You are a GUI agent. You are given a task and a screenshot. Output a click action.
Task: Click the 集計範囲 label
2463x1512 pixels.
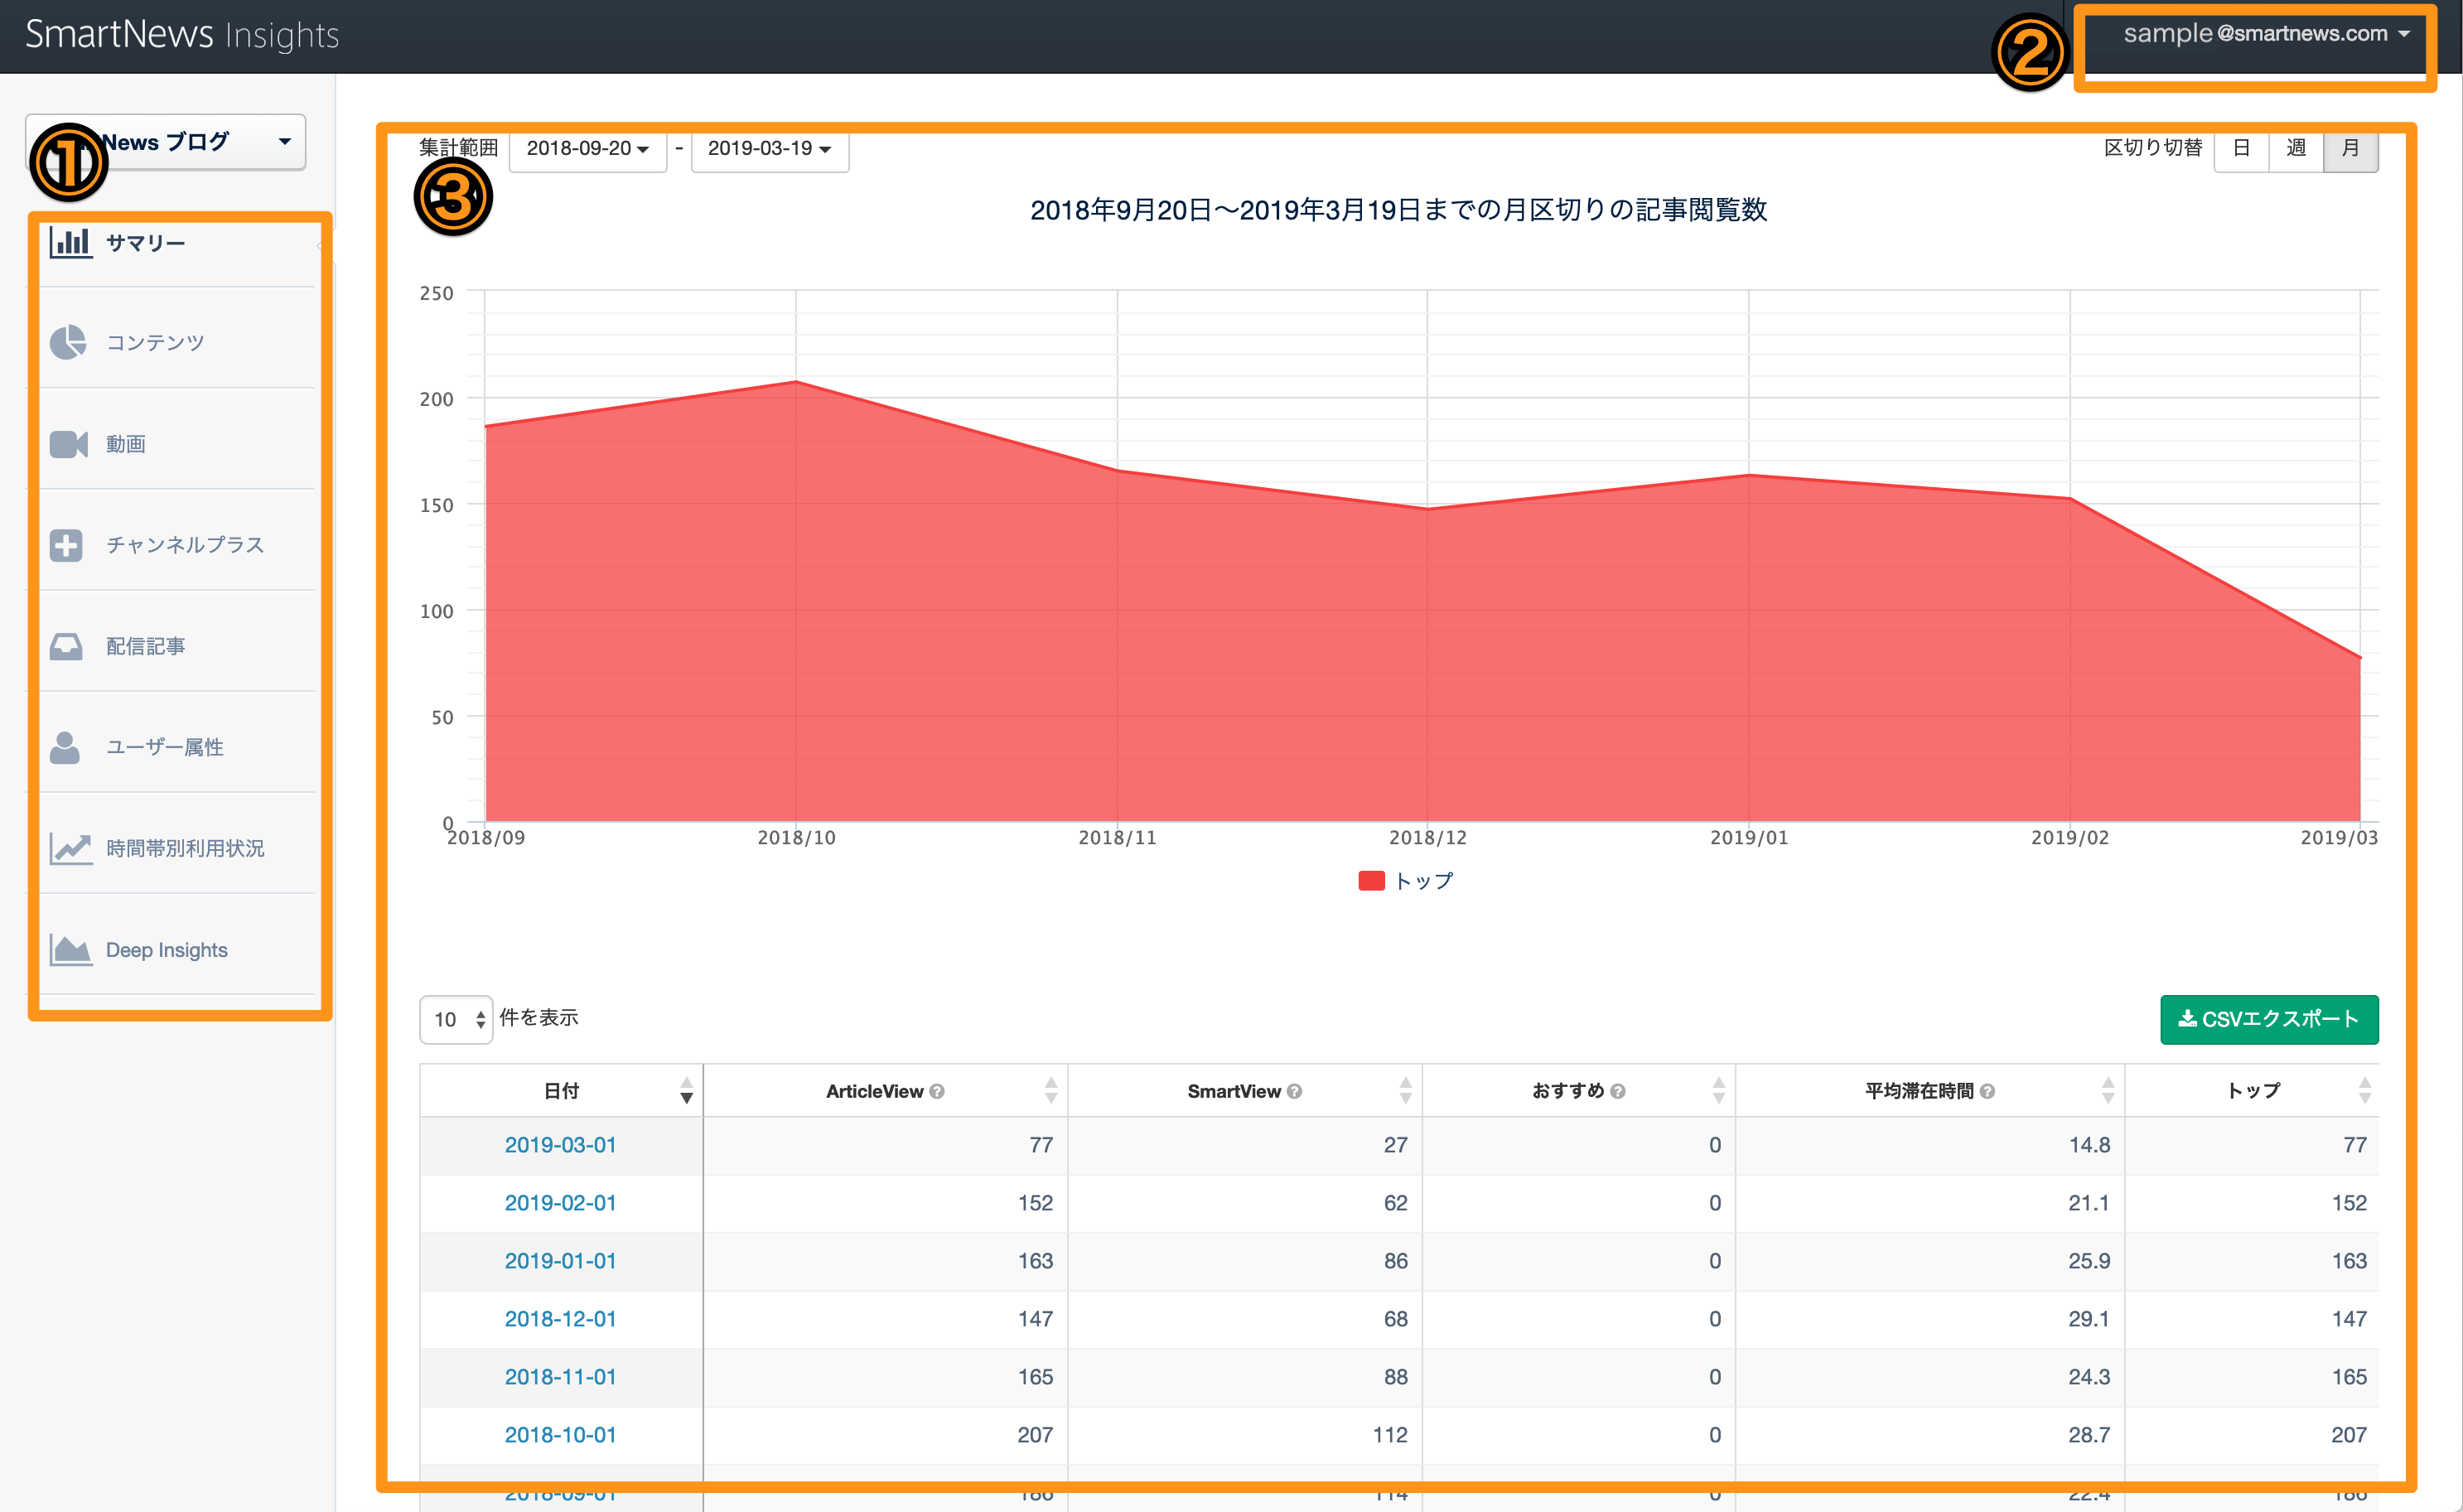click(458, 148)
